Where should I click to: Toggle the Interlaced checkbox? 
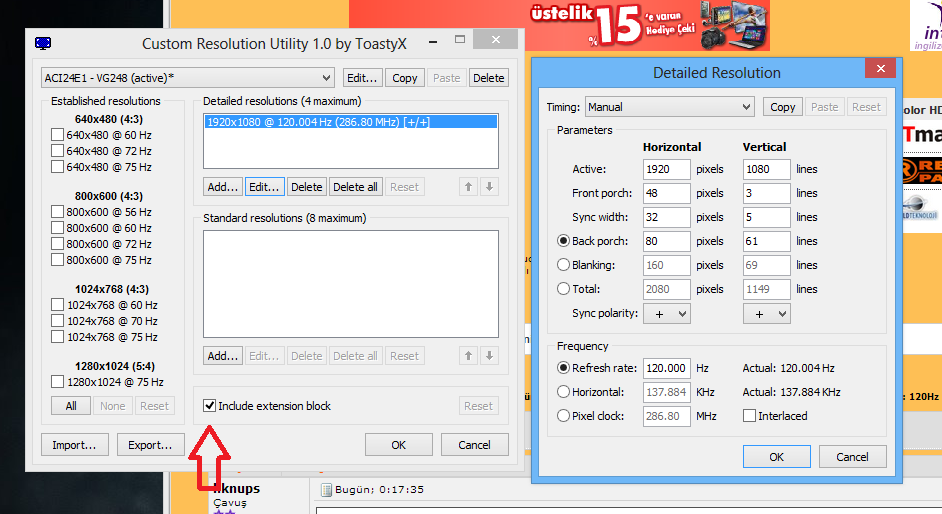pos(750,416)
